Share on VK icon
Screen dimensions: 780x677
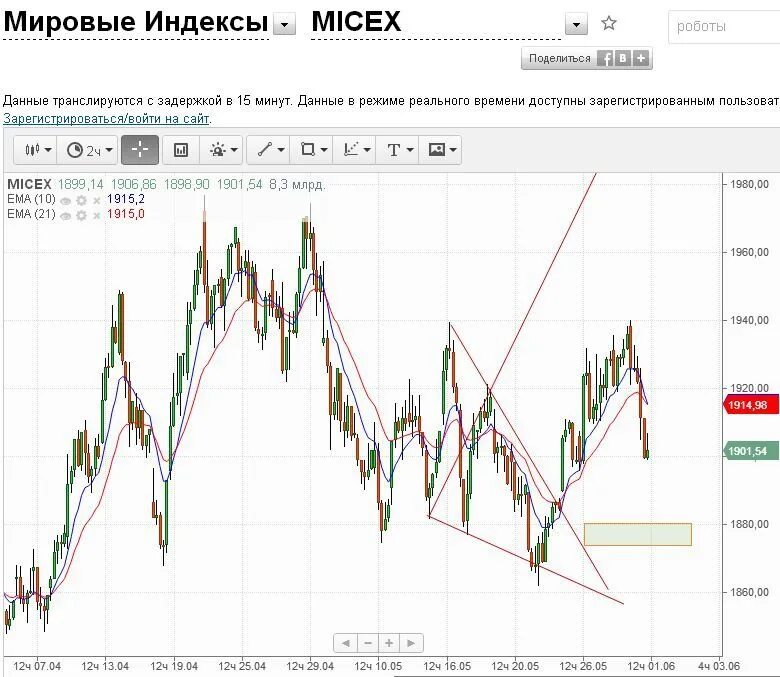point(623,58)
